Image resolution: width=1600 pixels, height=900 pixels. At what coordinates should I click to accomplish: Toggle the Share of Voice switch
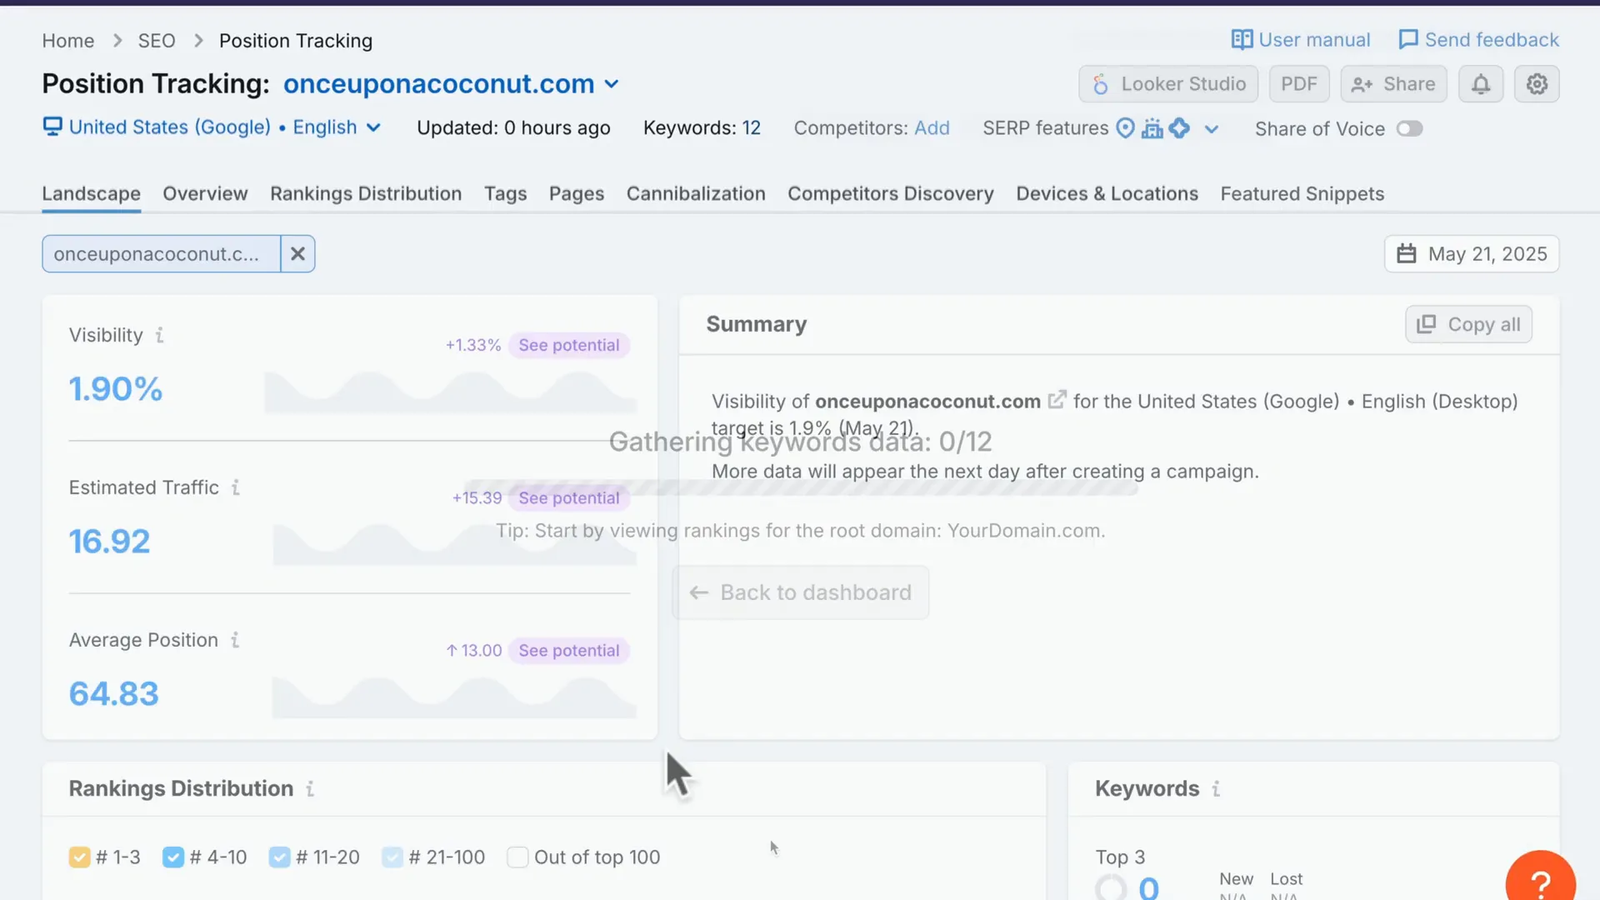[1409, 129]
